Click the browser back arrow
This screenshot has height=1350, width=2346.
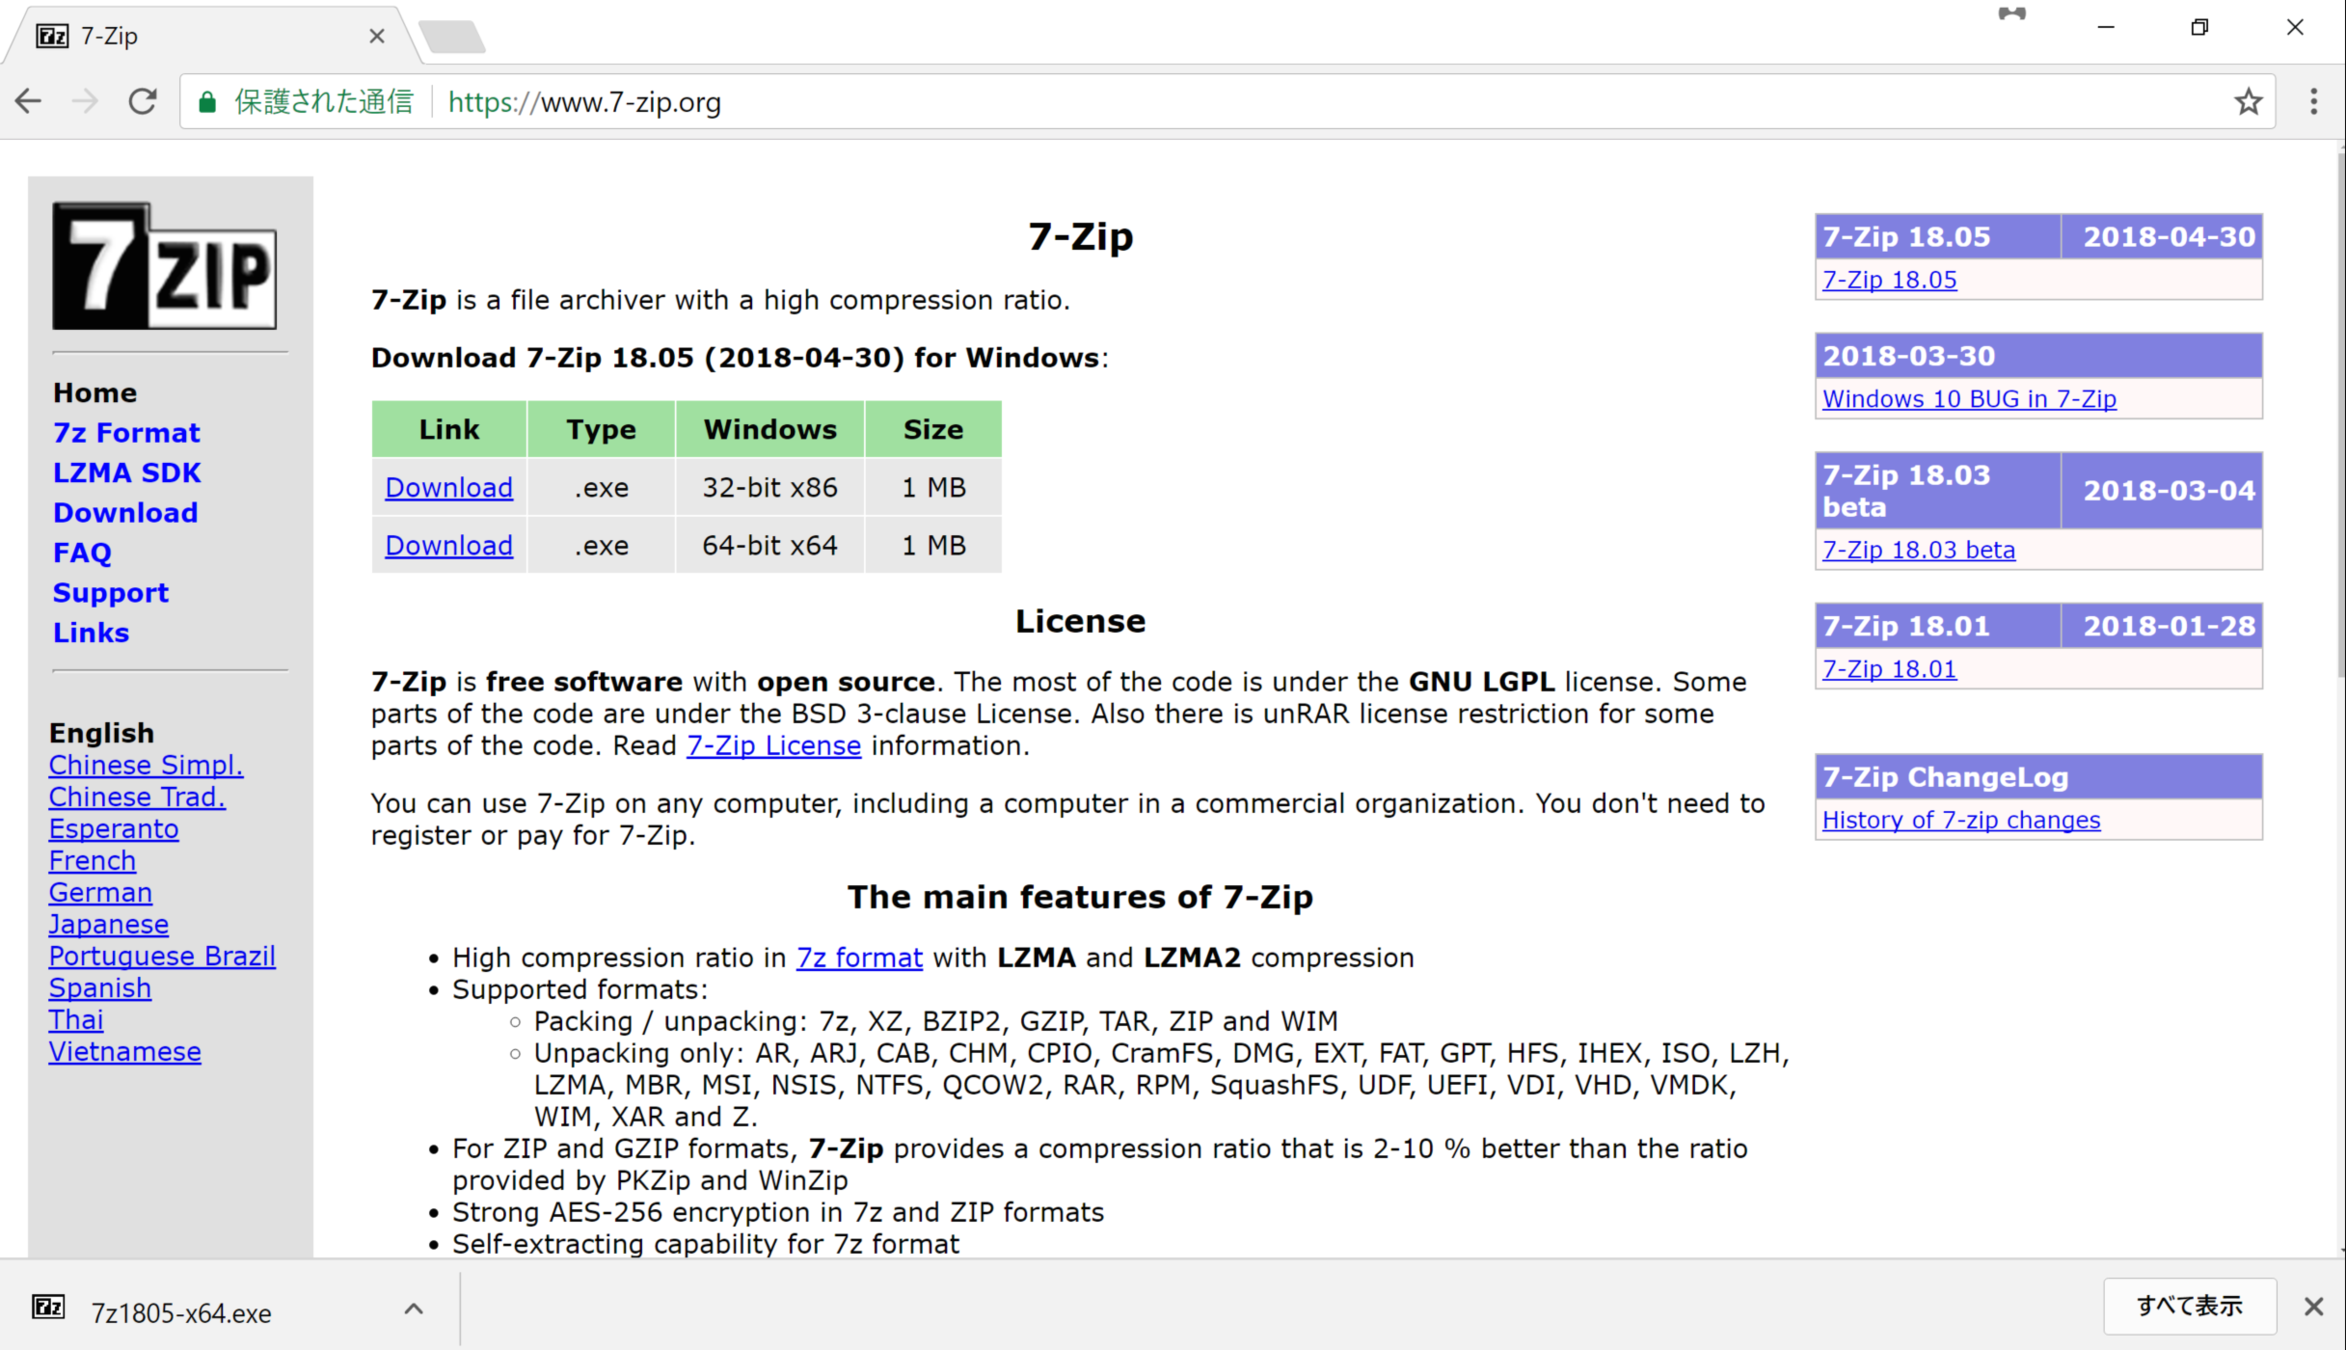tap(29, 101)
